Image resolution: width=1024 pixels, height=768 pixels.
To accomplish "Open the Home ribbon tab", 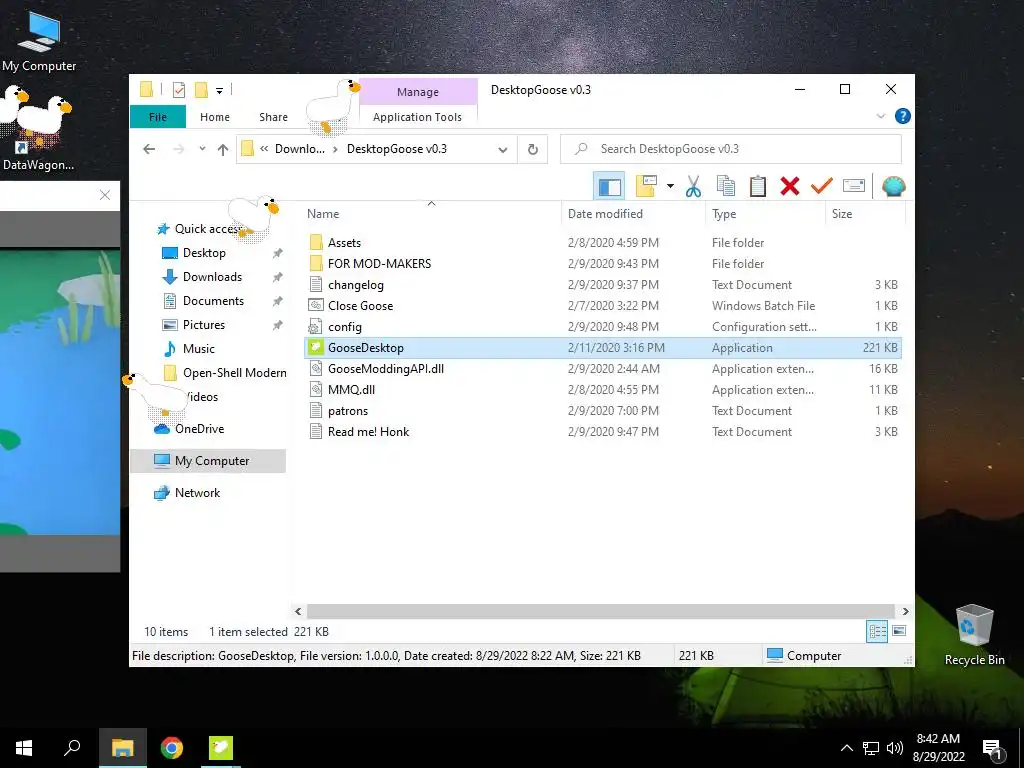I will click(215, 117).
